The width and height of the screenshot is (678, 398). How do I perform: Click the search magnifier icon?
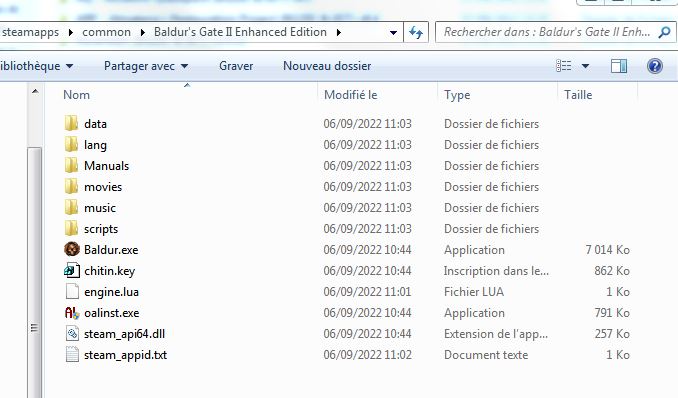(x=664, y=32)
